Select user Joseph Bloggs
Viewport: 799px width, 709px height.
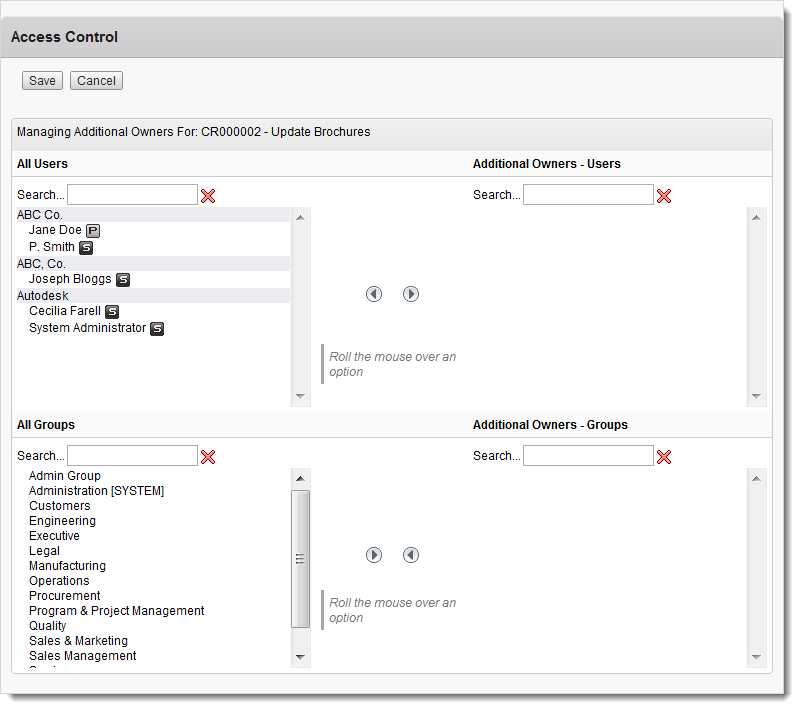pyautogui.click(x=70, y=279)
